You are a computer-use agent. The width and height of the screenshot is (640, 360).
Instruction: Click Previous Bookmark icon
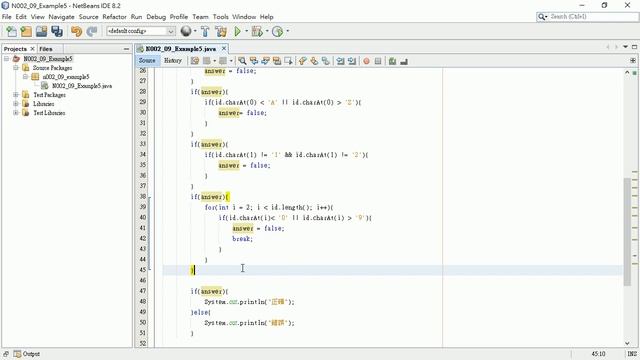(x=302, y=61)
